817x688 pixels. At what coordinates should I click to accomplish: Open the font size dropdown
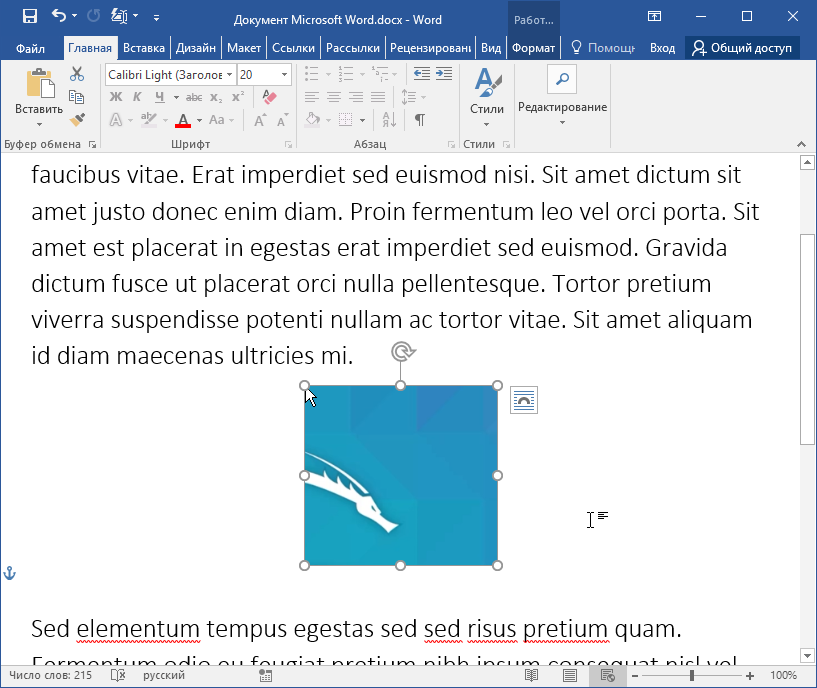284,75
